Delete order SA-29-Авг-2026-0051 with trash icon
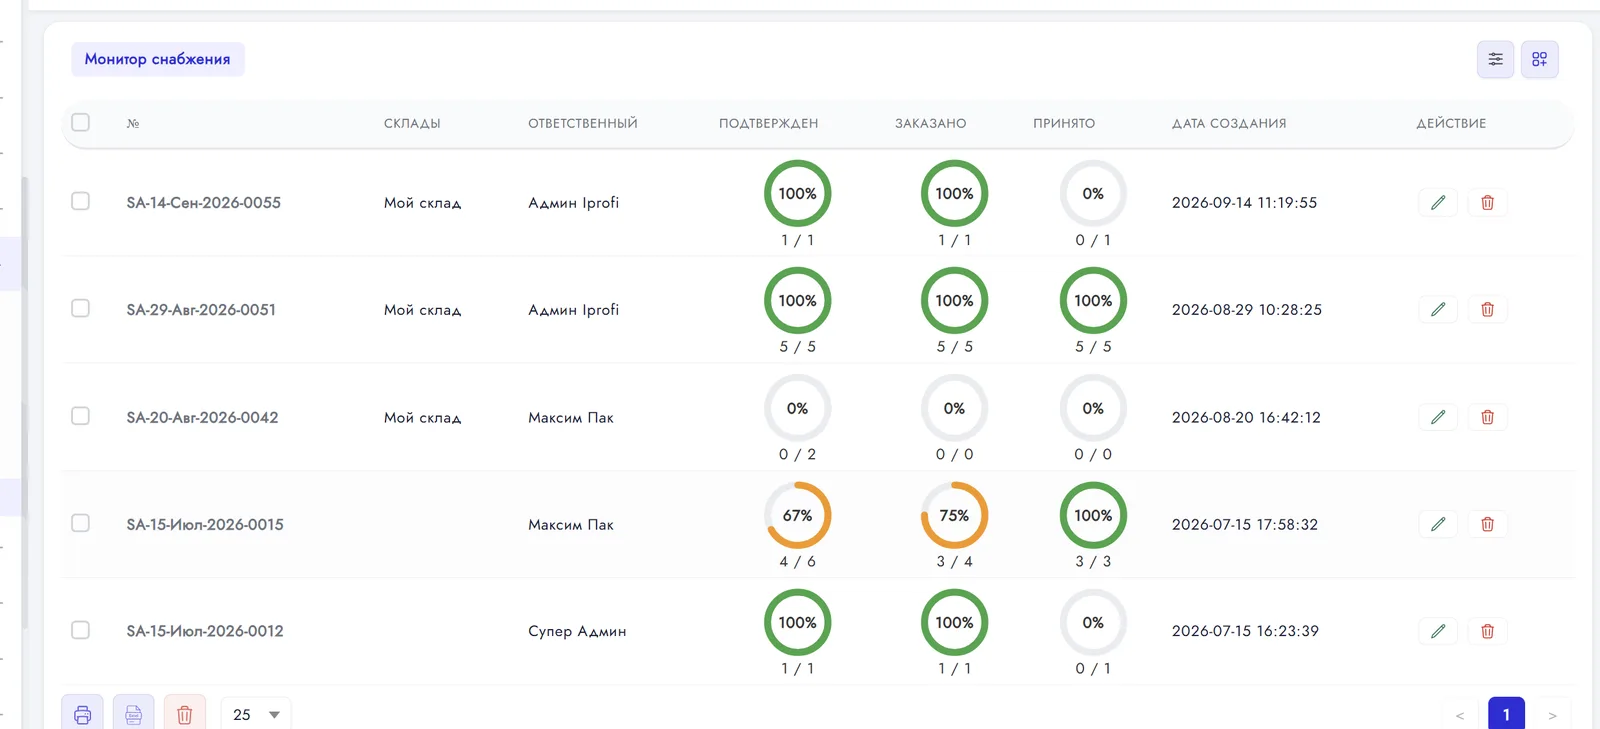The image size is (1600, 729). (1487, 309)
